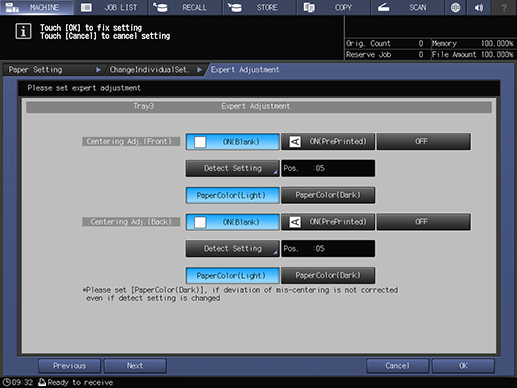Click the Orig. Count value
This screenshot has width=517, height=388.
coord(421,43)
